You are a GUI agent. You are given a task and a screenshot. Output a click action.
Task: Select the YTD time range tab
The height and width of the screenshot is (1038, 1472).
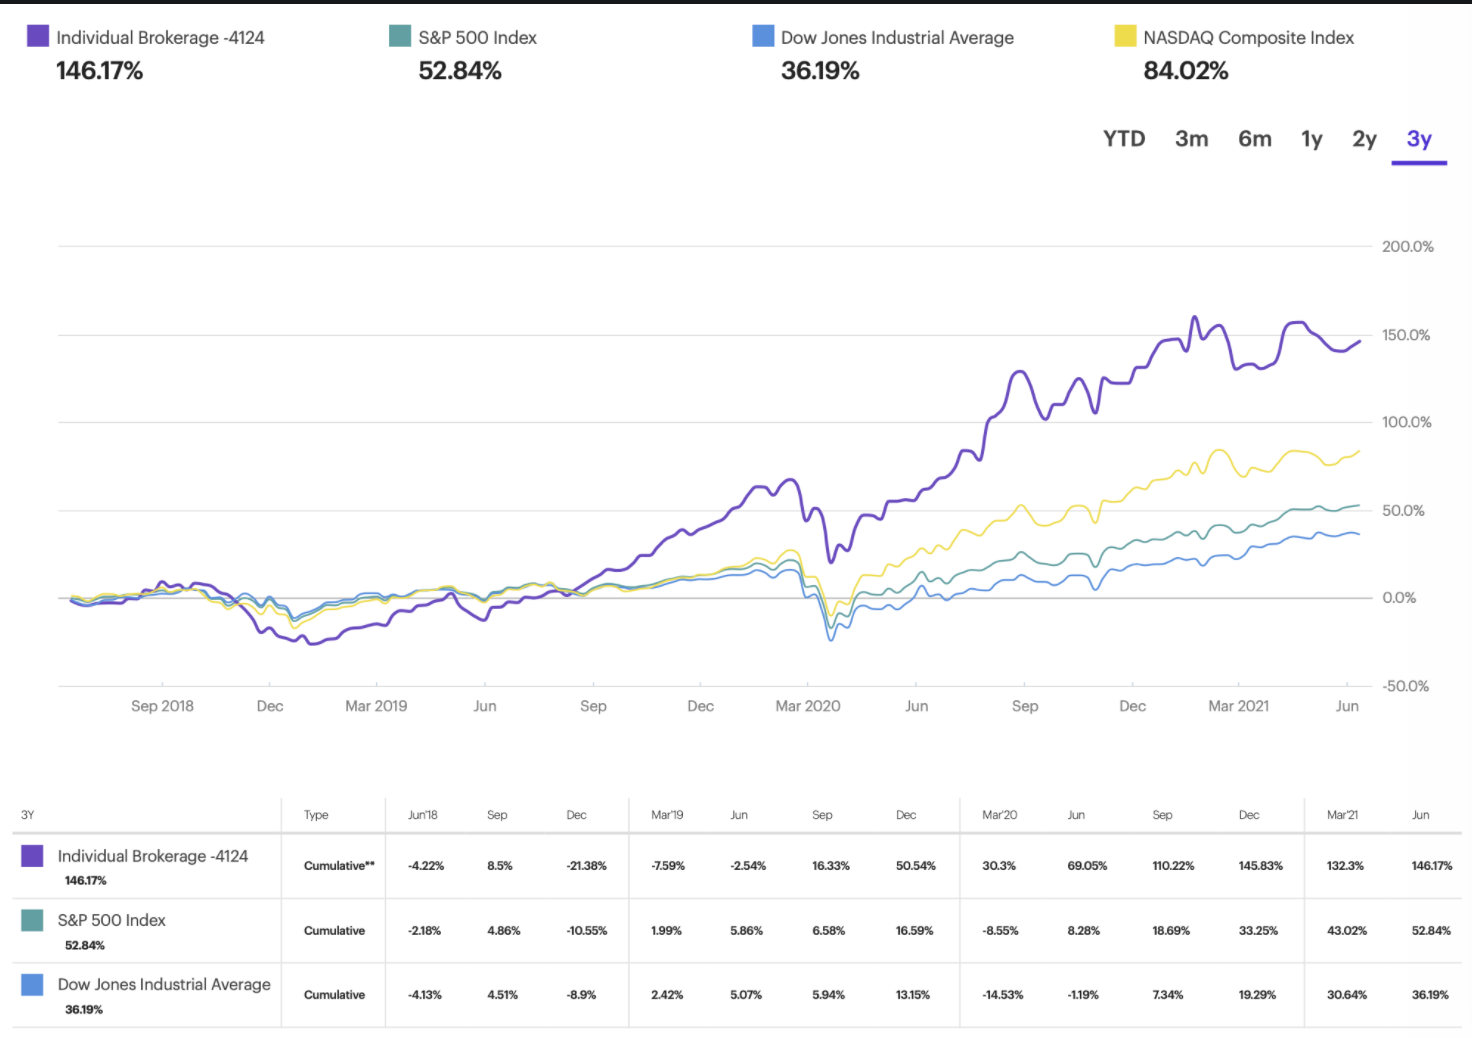click(x=1124, y=139)
